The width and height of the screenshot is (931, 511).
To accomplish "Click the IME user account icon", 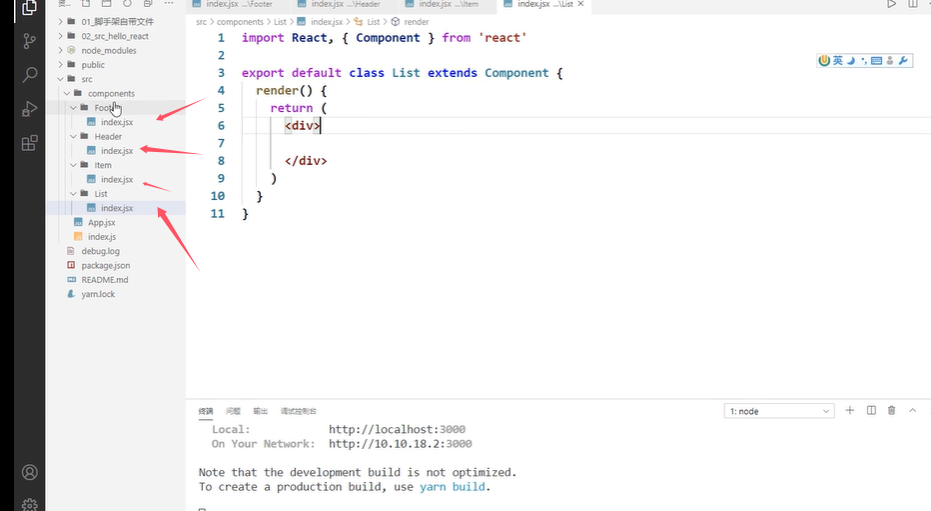I will tap(889, 61).
